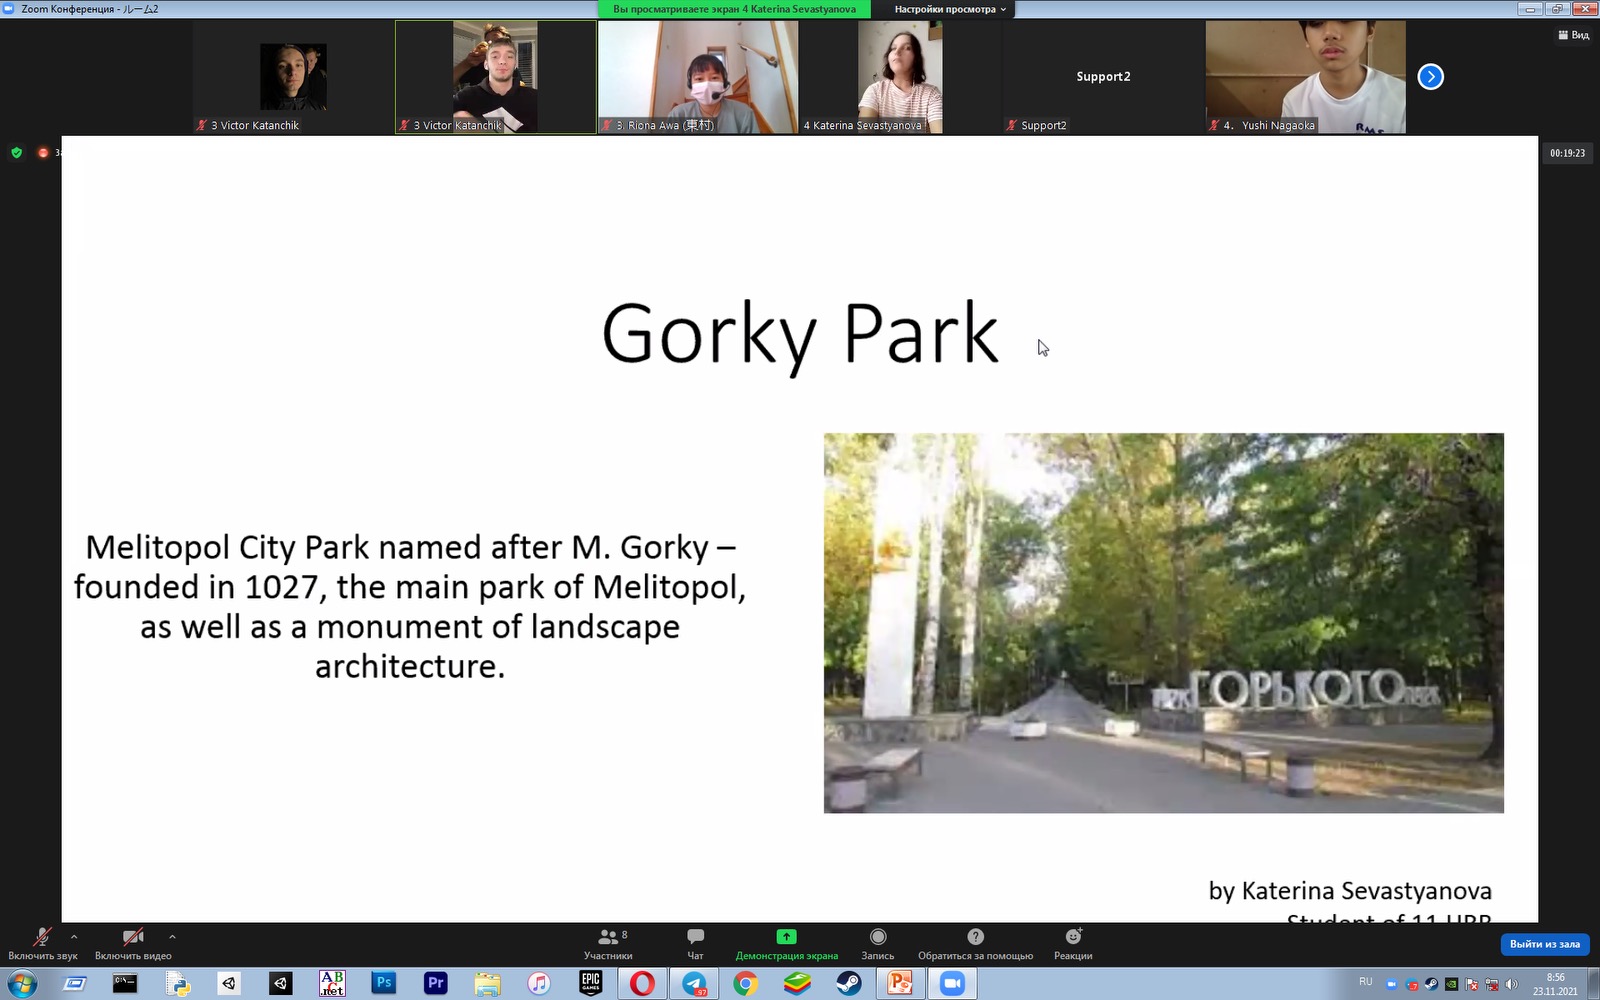Click the green encryption shield icon
Image resolution: width=1600 pixels, height=1000 pixels.
point(16,153)
